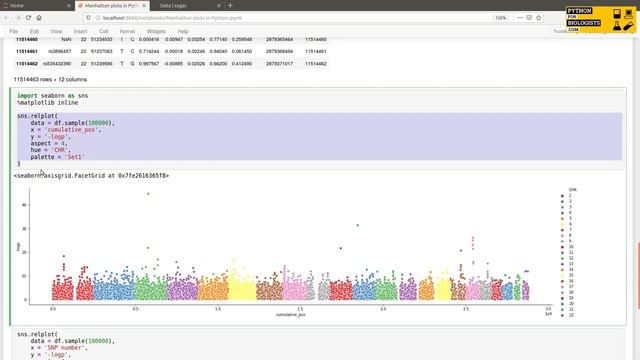Viewport: 640px width, 360px height.
Task: Click the FacetGrid output text
Action: [x=91, y=176]
